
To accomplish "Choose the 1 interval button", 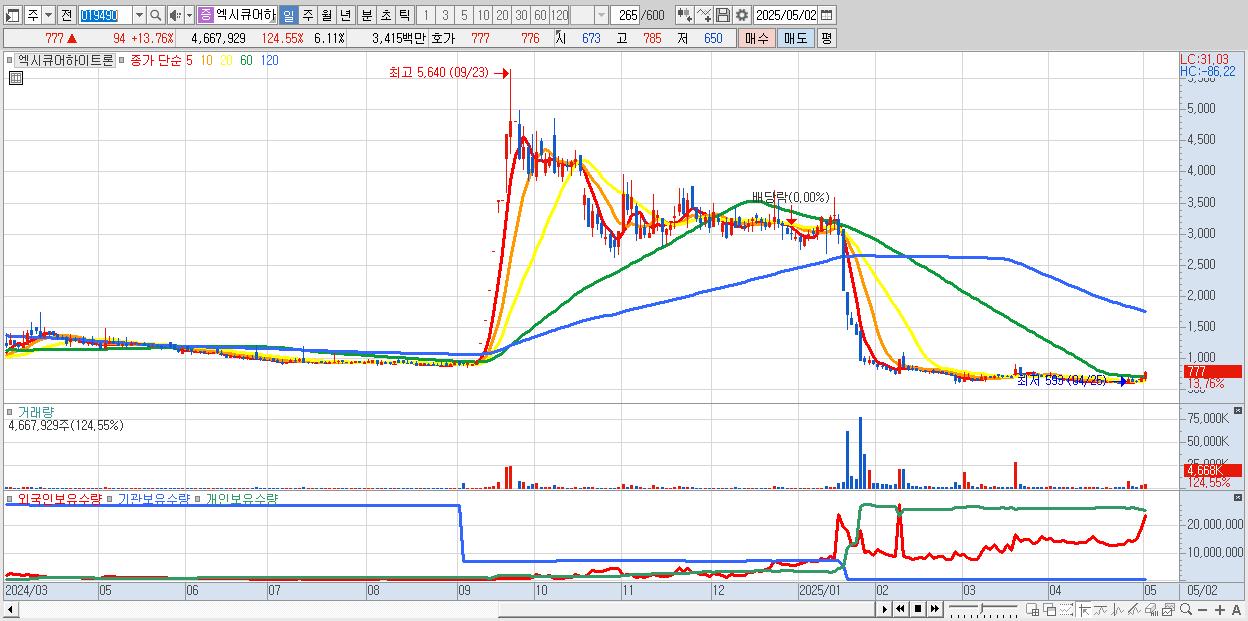I will point(426,15).
